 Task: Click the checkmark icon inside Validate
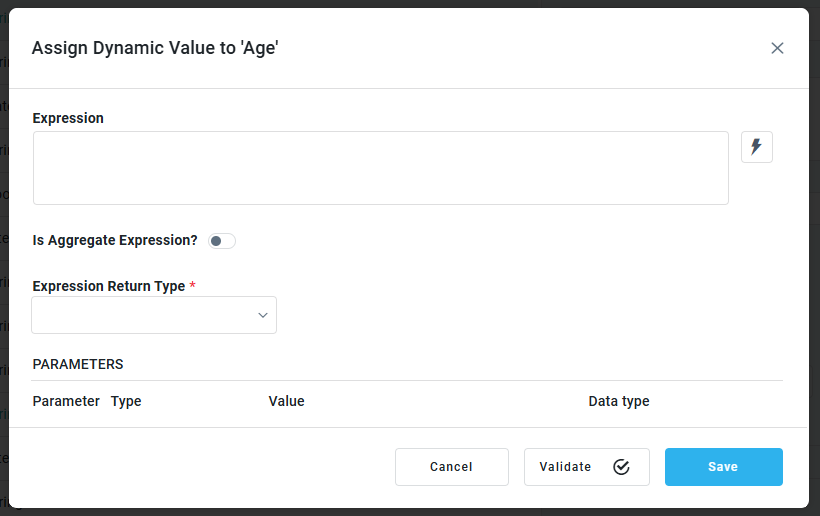pyautogui.click(x=621, y=467)
